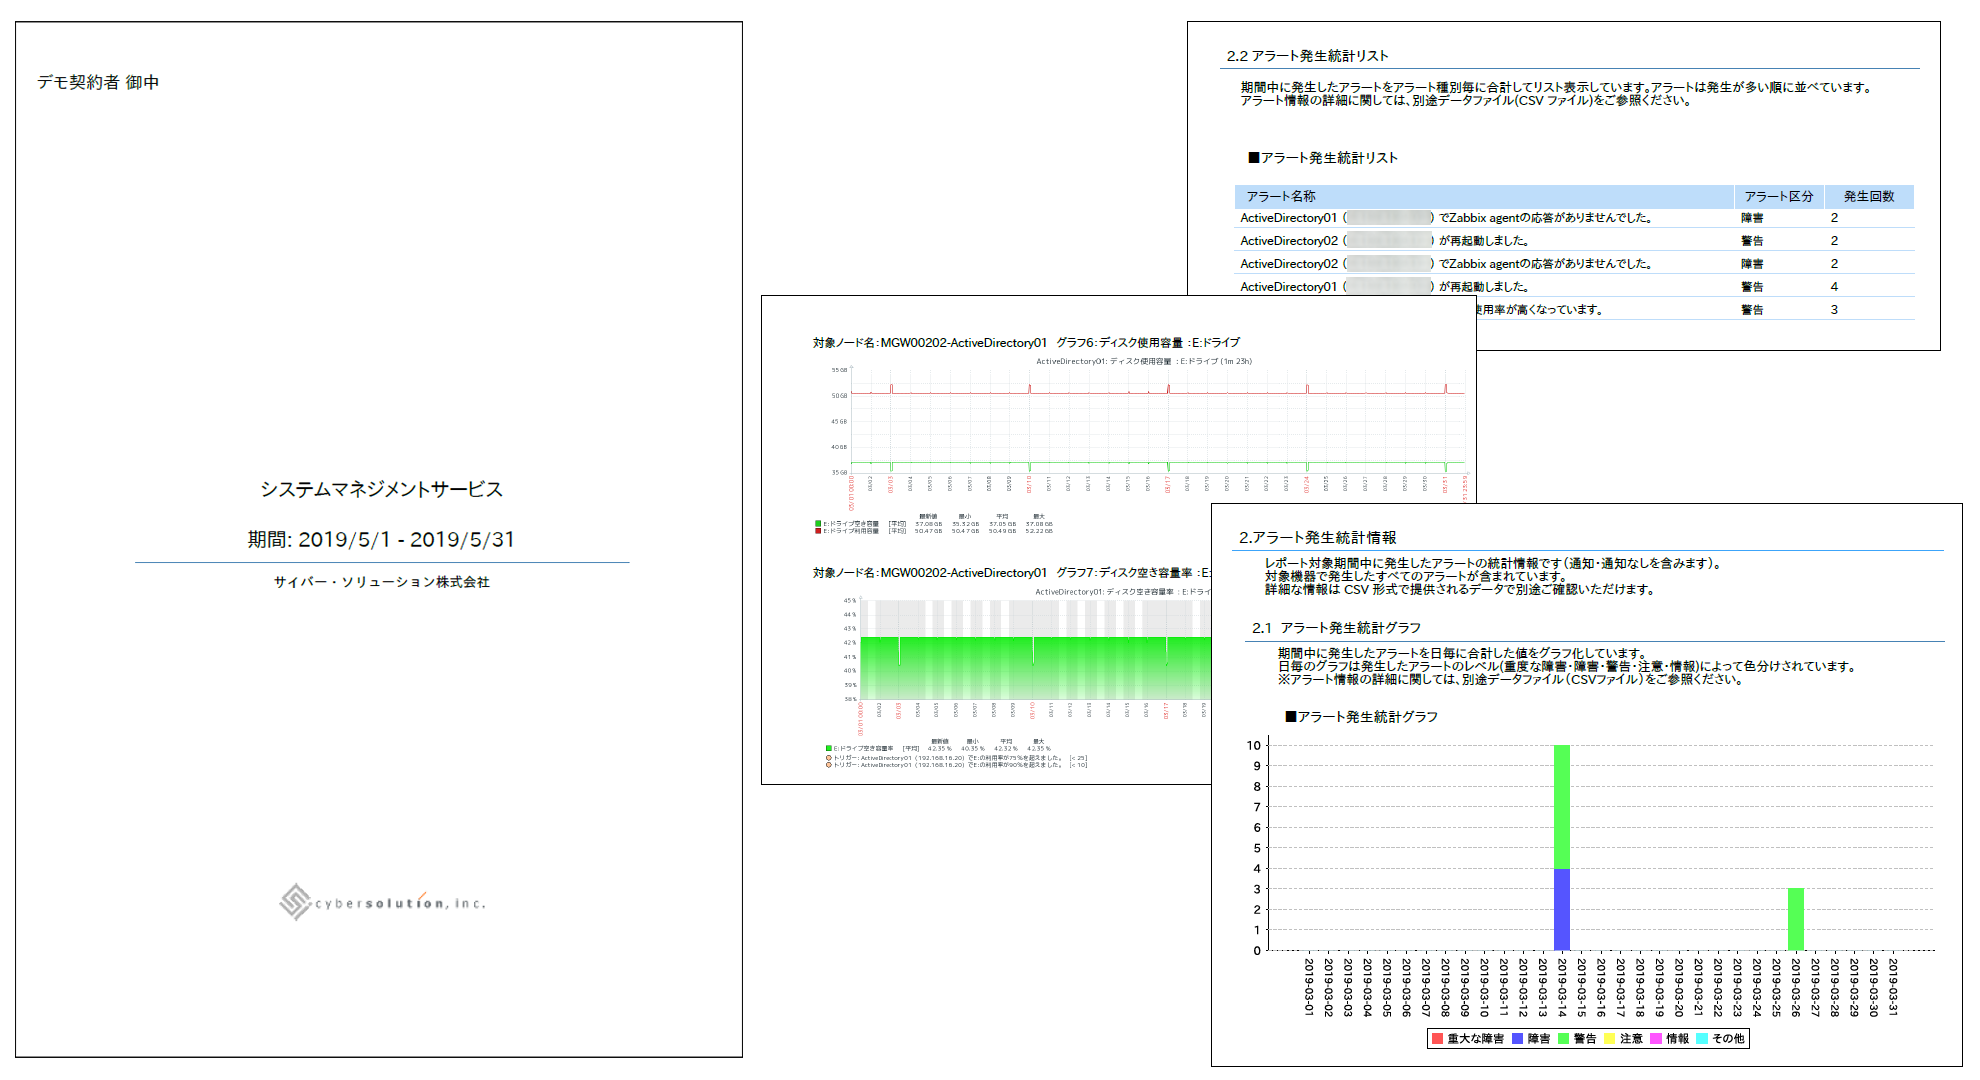This screenshot has width=1980, height=1080.
Task: Click the x-axis label '2019-03-01'
Action: point(1309,988)
